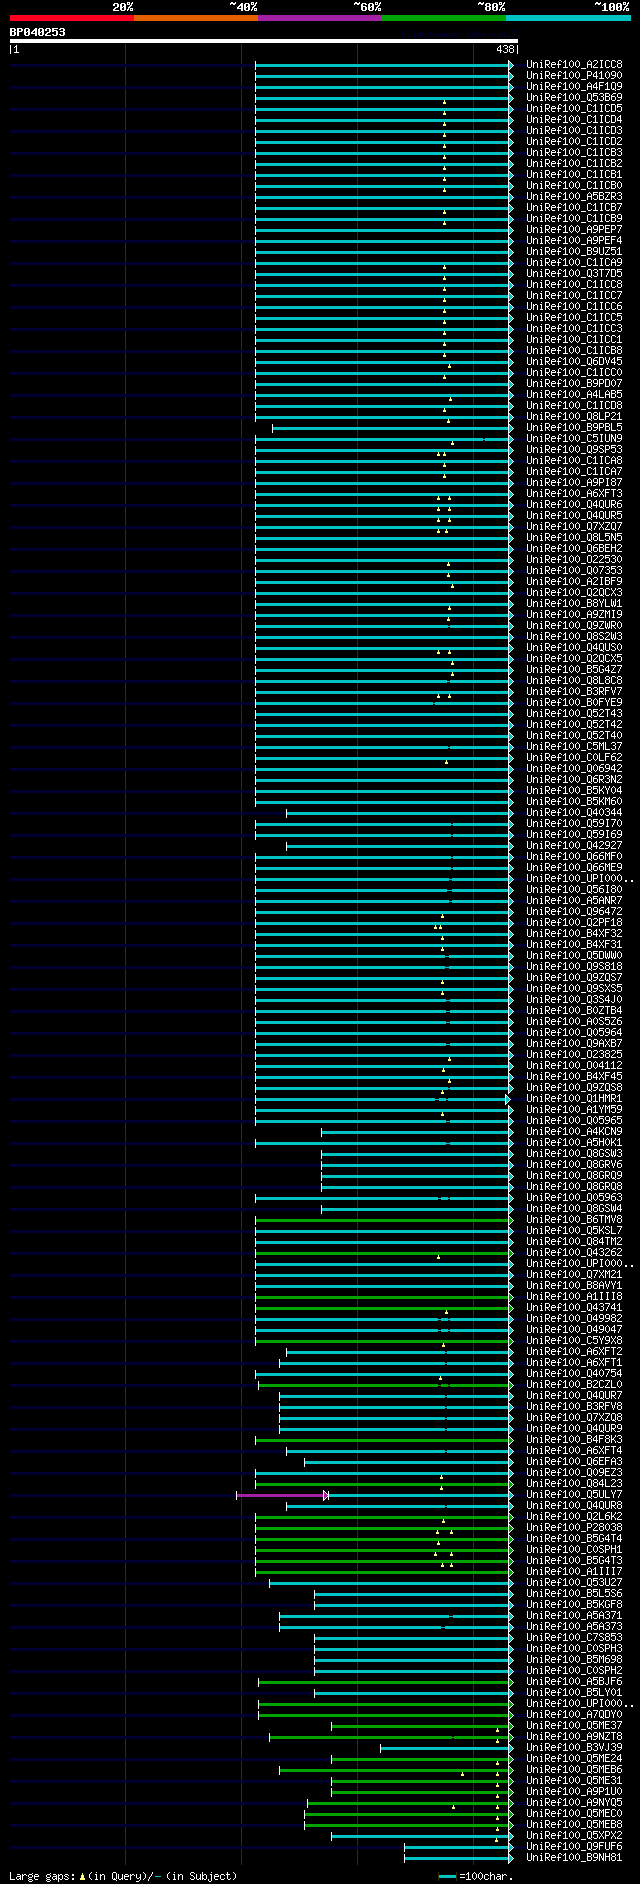Select label UniRef100_A2IBF9
This screenshot has width=640, height=1884.
[574, 581]
